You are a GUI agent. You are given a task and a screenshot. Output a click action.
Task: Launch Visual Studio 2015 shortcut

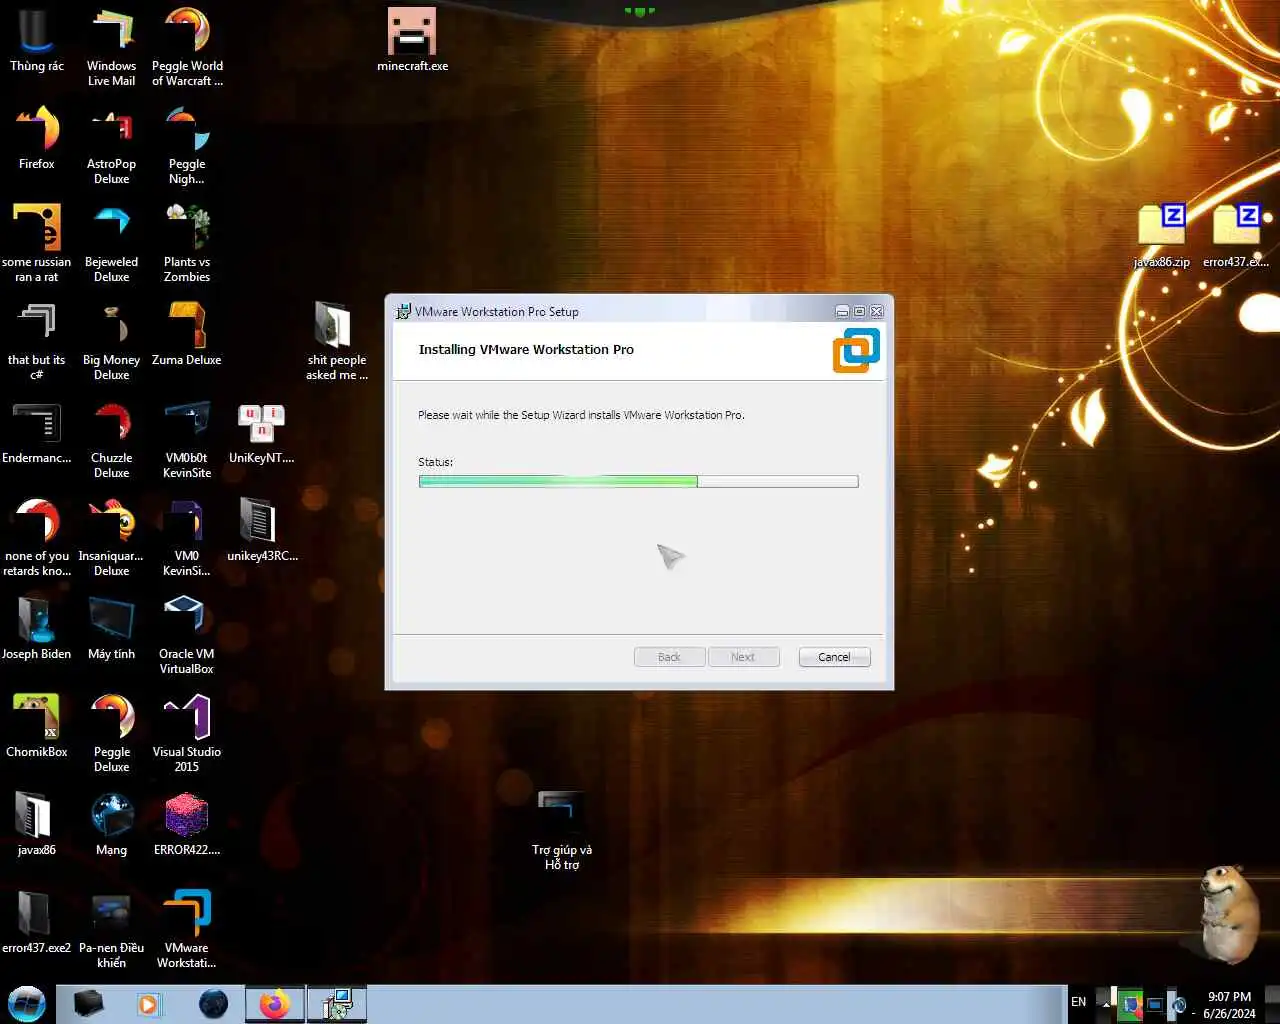187,732
